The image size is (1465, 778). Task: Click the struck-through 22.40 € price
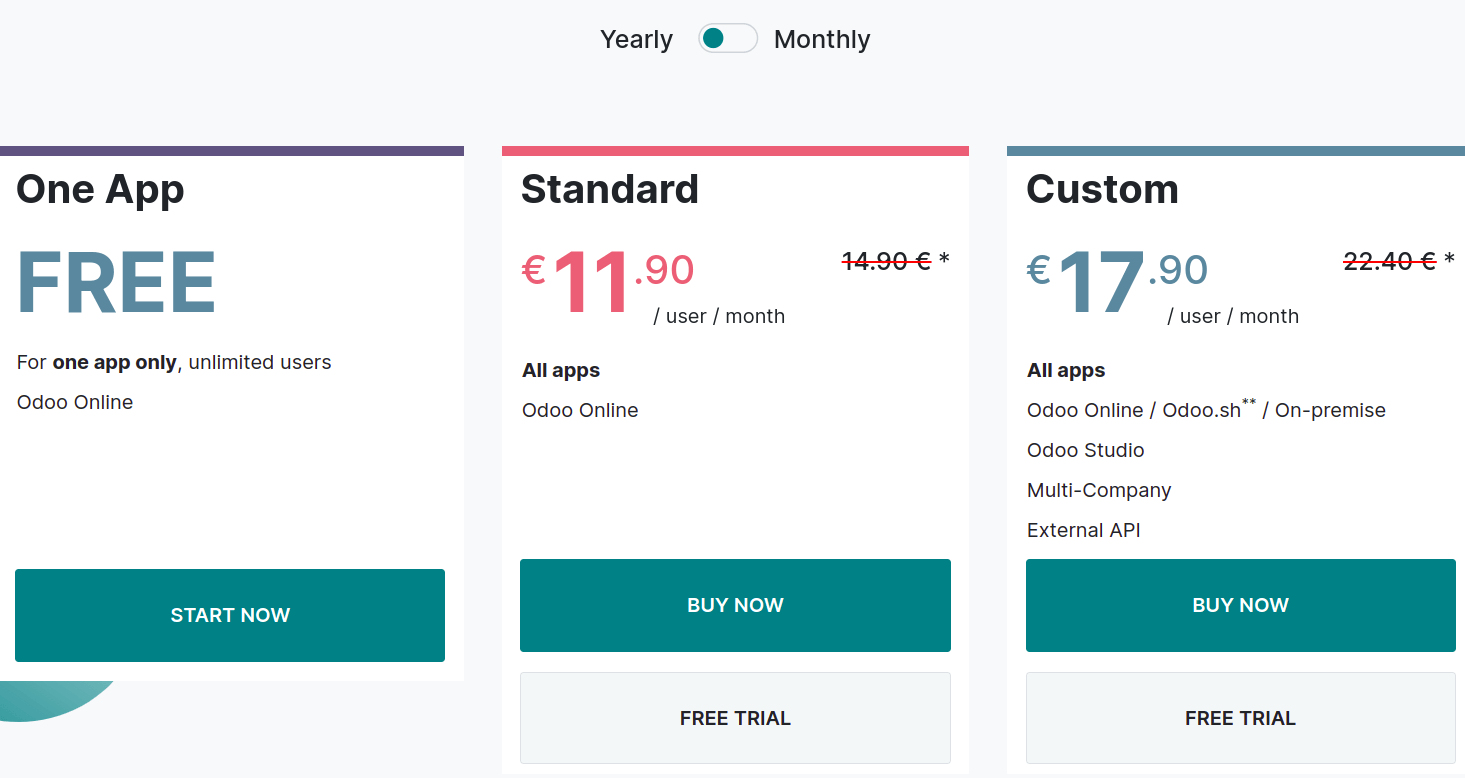(1390, 261)
